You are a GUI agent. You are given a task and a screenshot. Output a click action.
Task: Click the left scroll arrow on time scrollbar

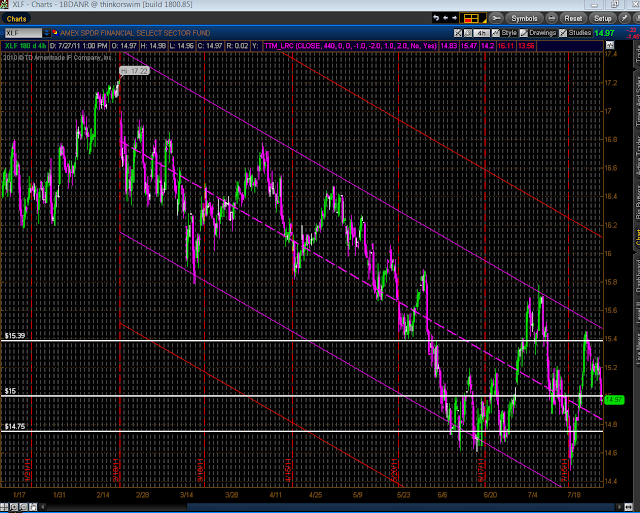[x=42, y=507]
